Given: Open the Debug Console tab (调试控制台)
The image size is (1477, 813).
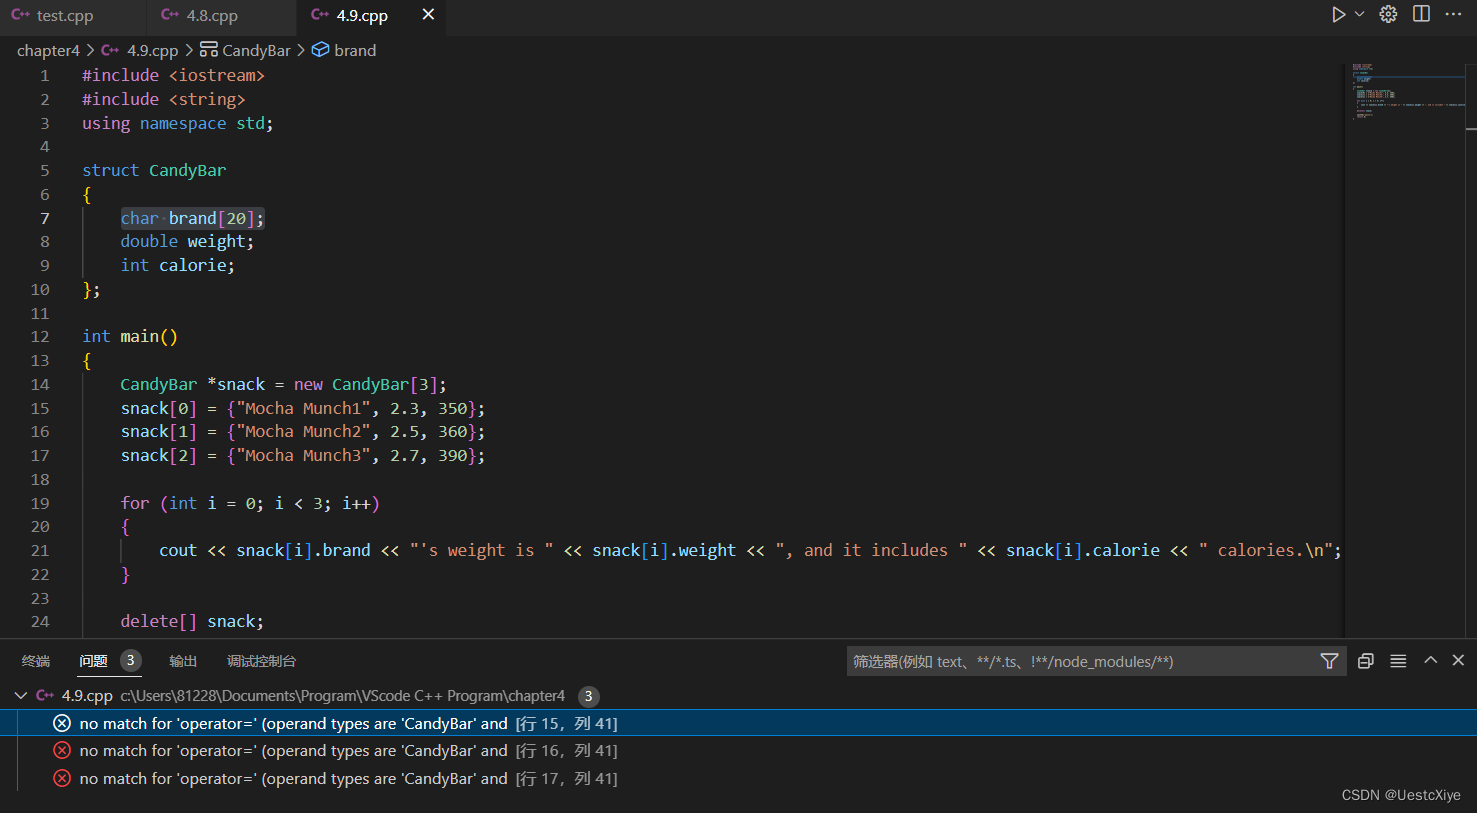Looking at the screenshot, I should point(261,661).
